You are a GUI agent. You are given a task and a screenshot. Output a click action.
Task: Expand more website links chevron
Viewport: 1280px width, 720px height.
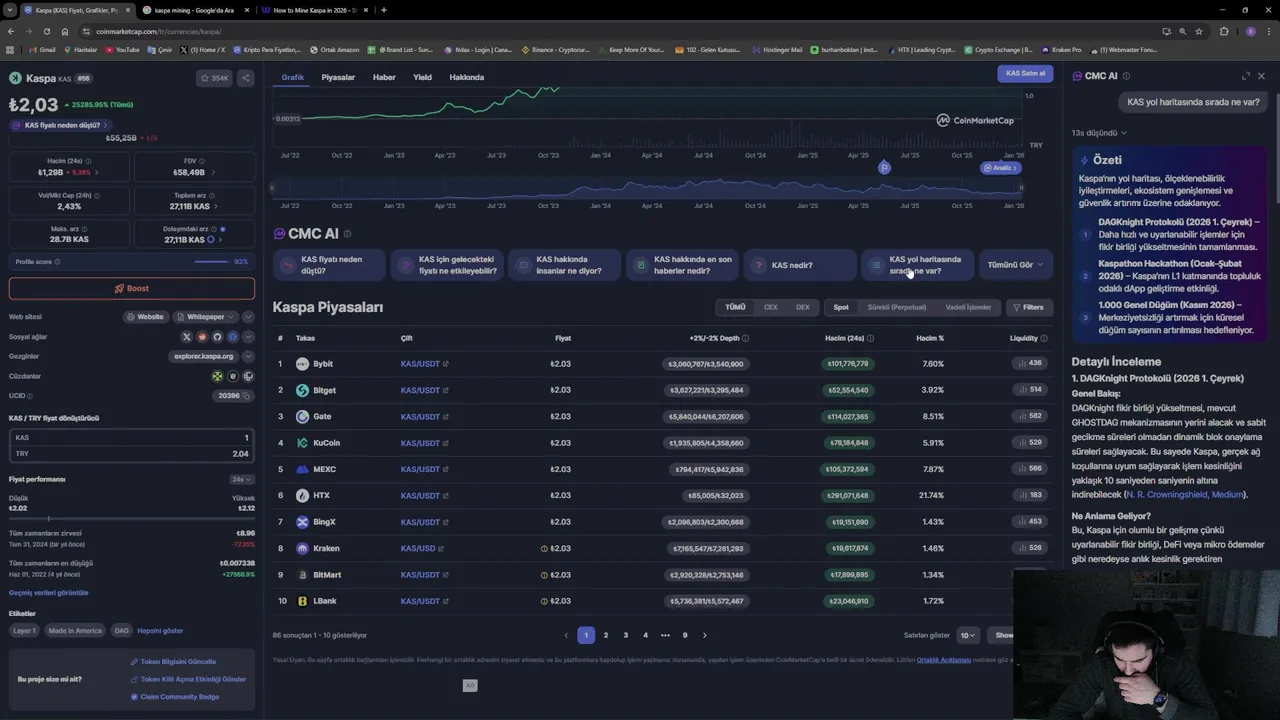248,317
